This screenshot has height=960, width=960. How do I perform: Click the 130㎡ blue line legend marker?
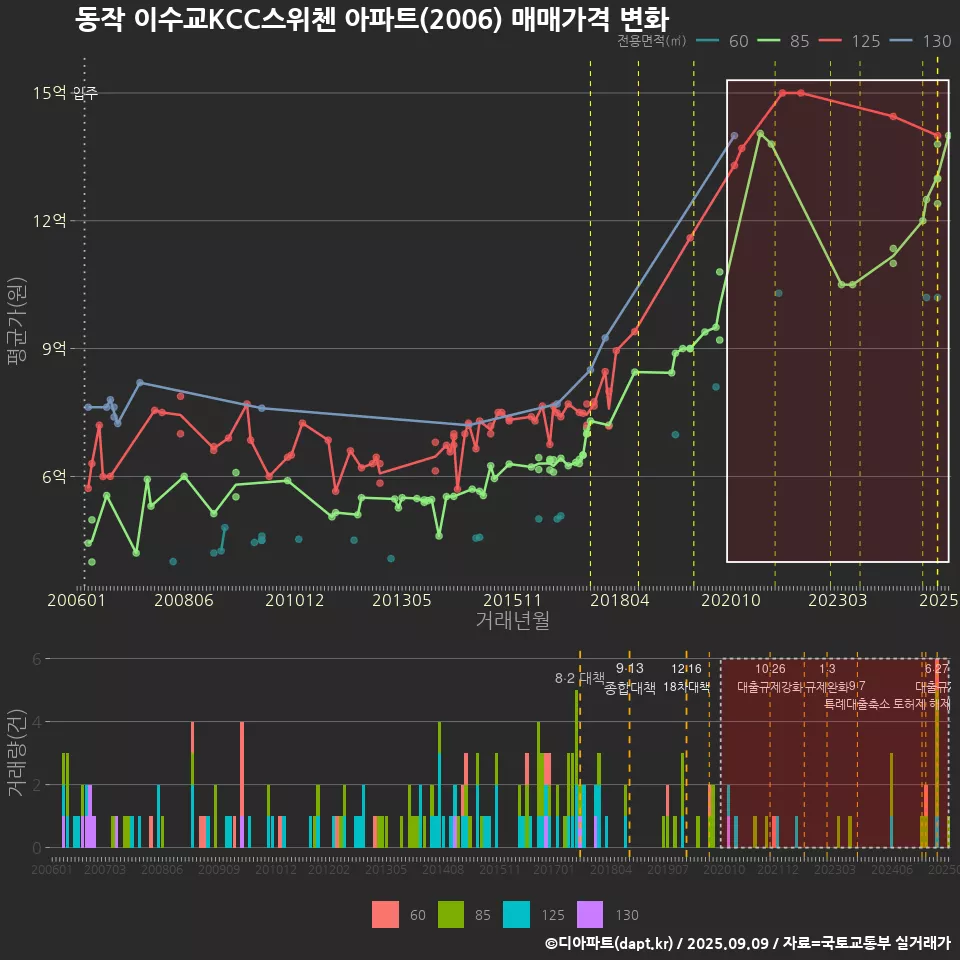[x=903, y=41]
